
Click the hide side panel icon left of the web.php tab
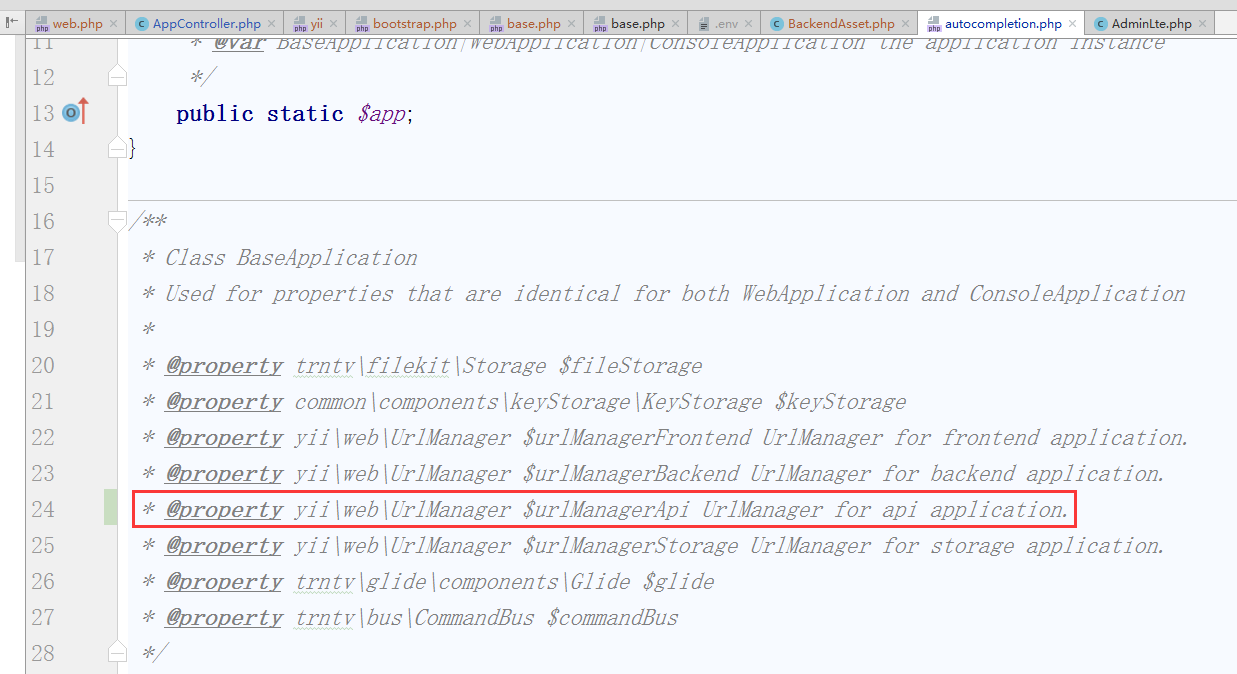[x=11, y=21]
